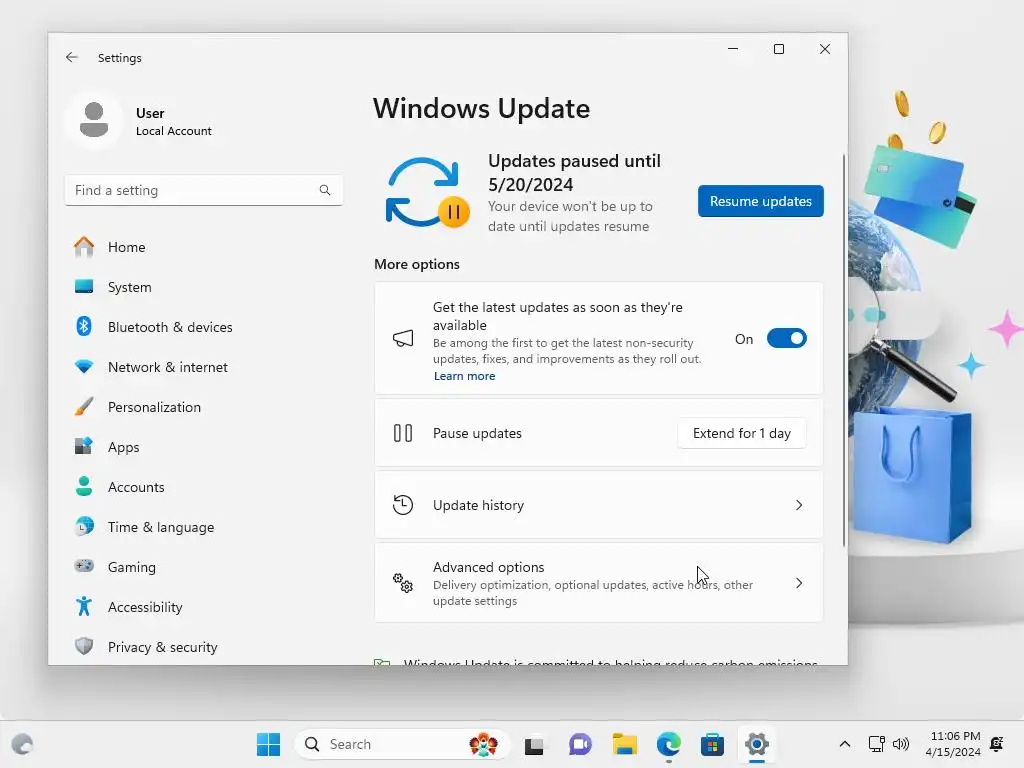The width and height of the screenshot is (1024, 768).
Task: Click the Home house icon
Action: tap(84, 247)
